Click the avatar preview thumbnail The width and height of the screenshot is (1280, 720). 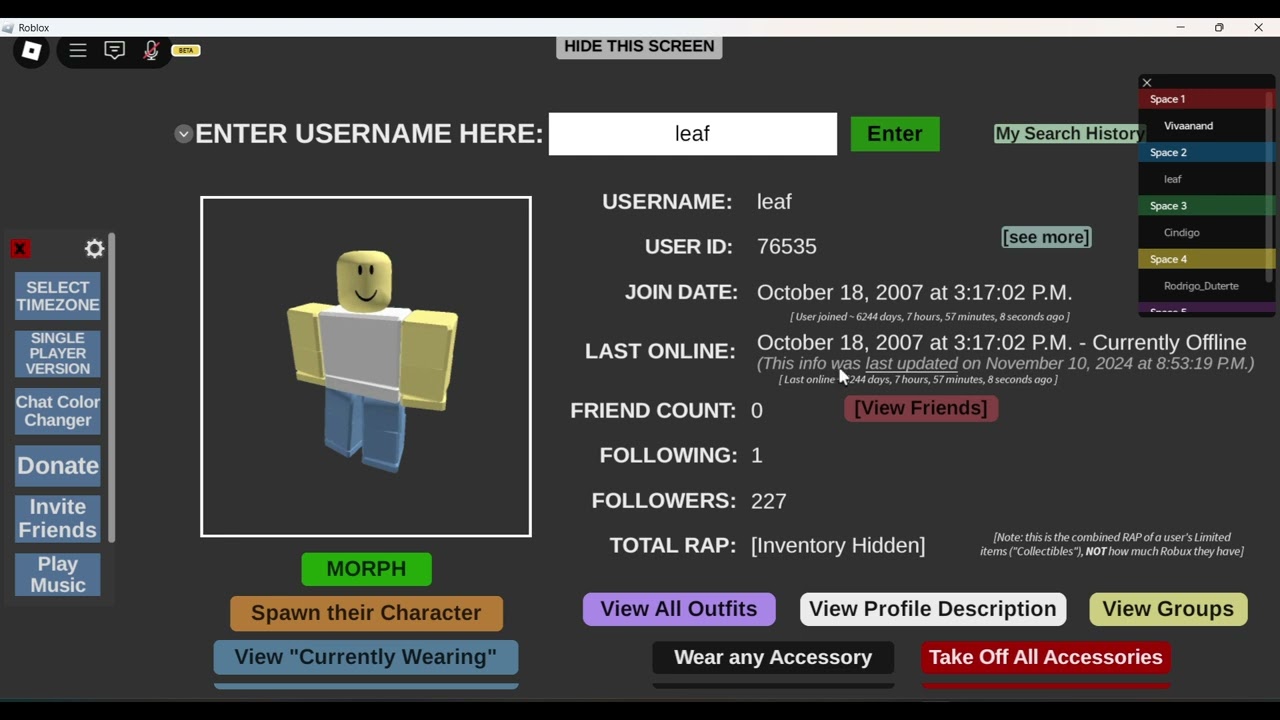point(366,367)
